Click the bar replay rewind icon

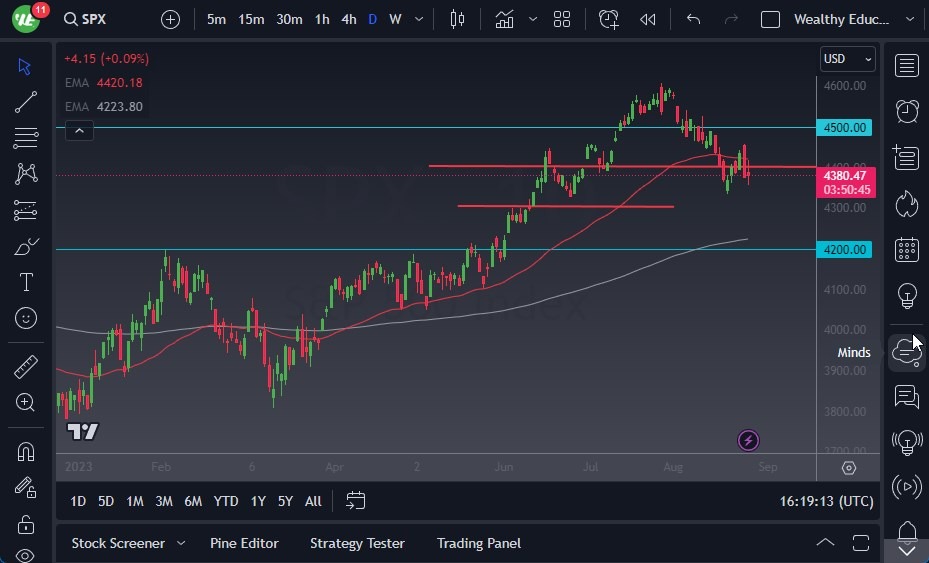(648, 19)
